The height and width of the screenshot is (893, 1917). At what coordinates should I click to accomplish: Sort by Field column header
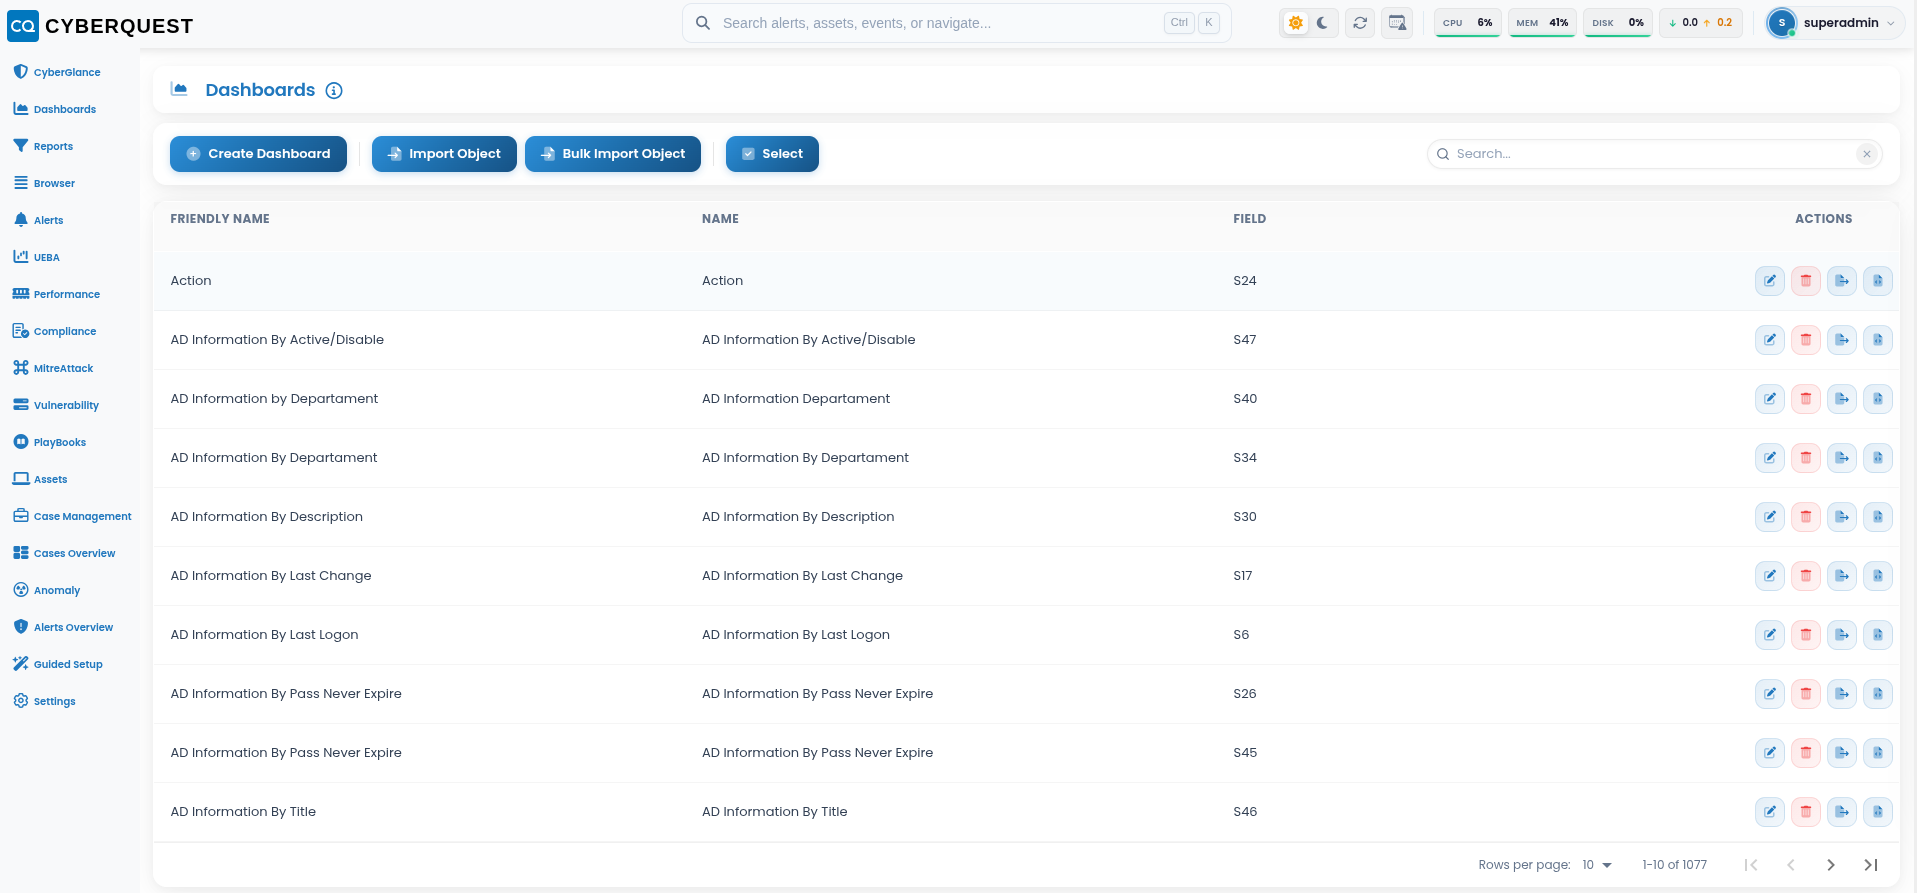pos(1250,219)
